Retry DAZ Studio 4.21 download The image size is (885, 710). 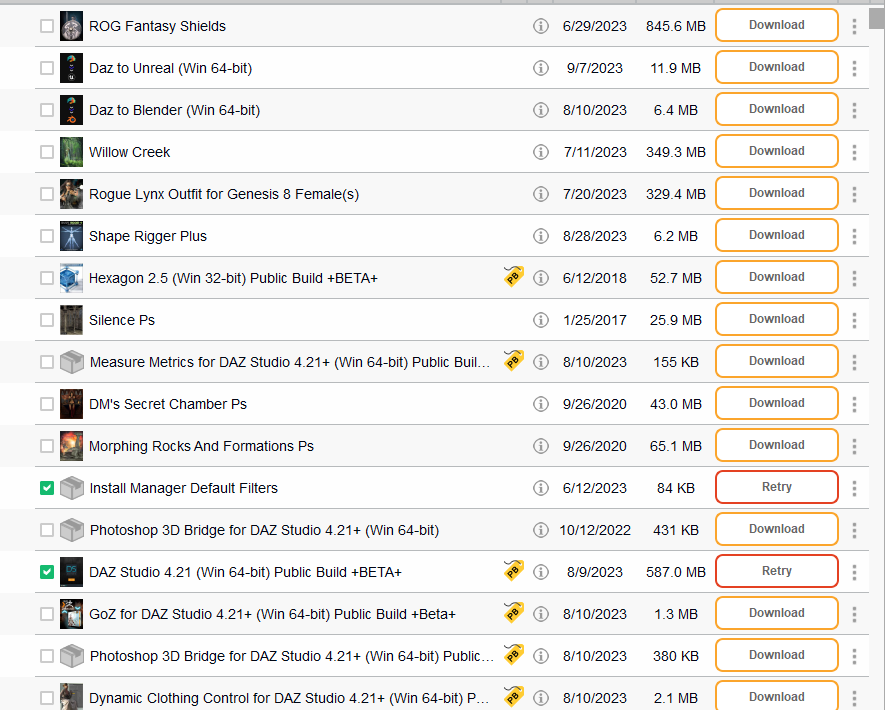pos(777,571)
